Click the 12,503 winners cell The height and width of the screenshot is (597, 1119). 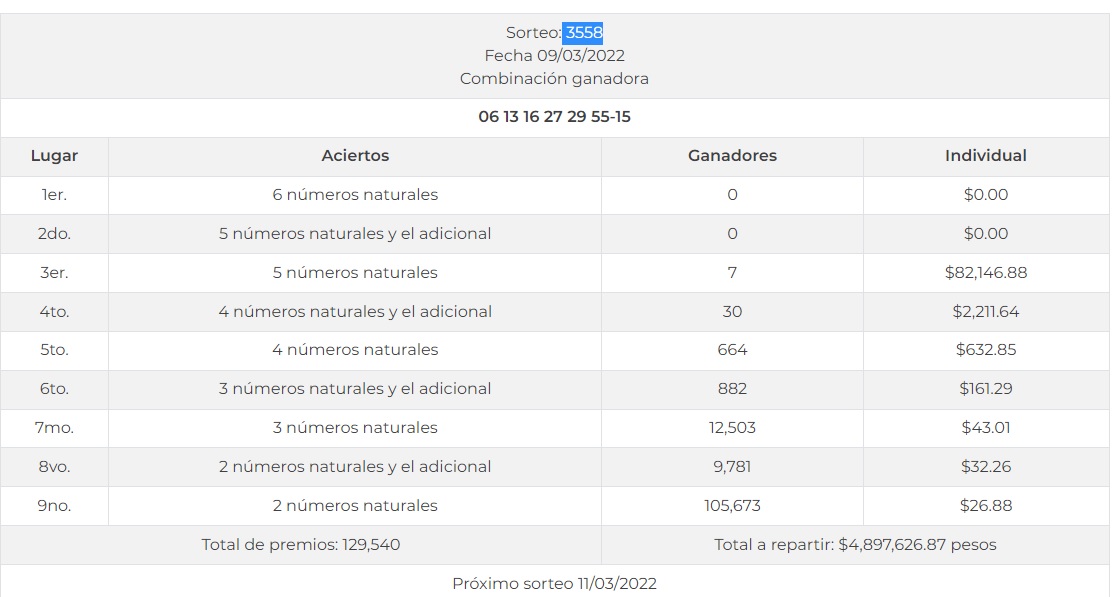[x=732, y=428]
